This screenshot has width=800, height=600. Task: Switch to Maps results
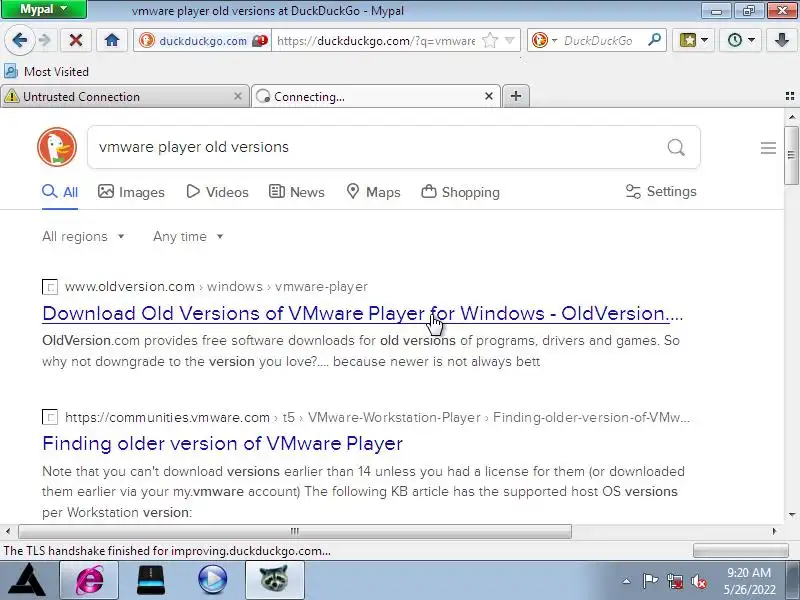coord(373,192)
